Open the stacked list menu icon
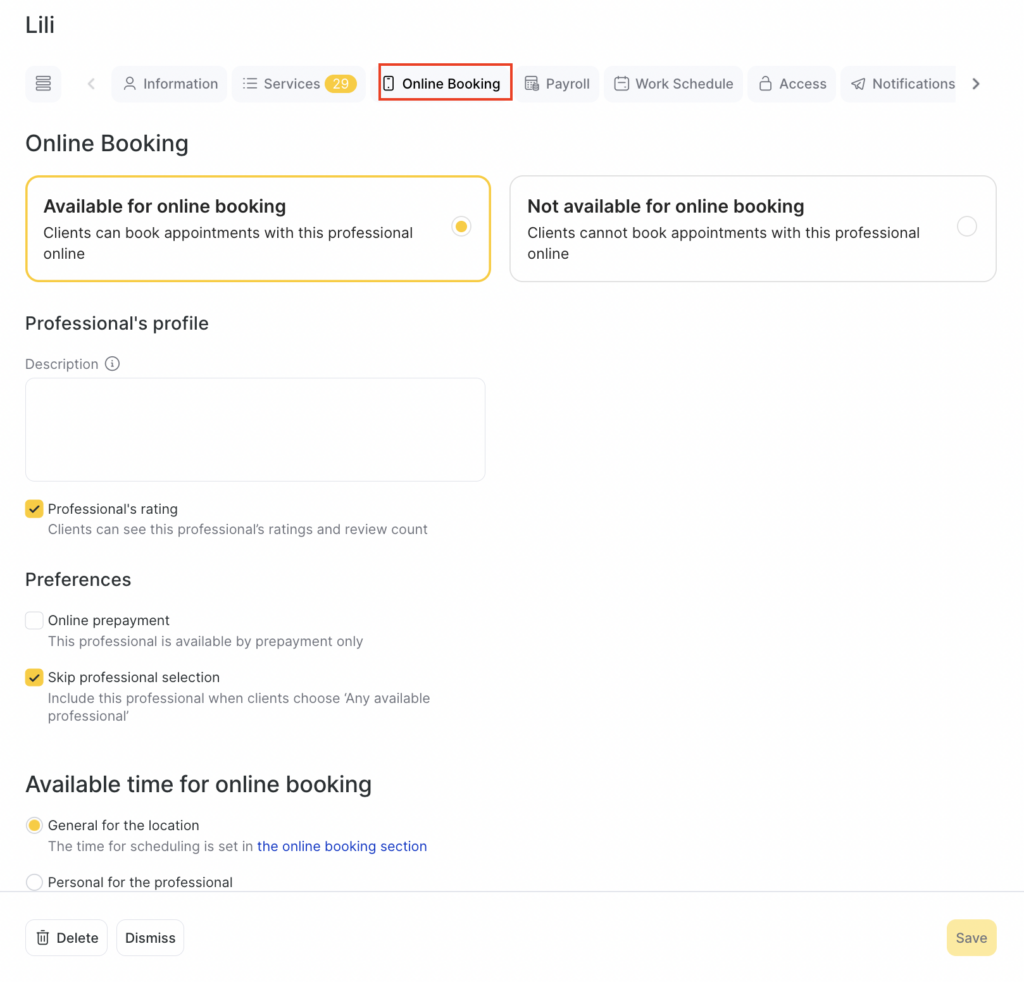Screen dimensions: 1024x982 click(43, 84)
